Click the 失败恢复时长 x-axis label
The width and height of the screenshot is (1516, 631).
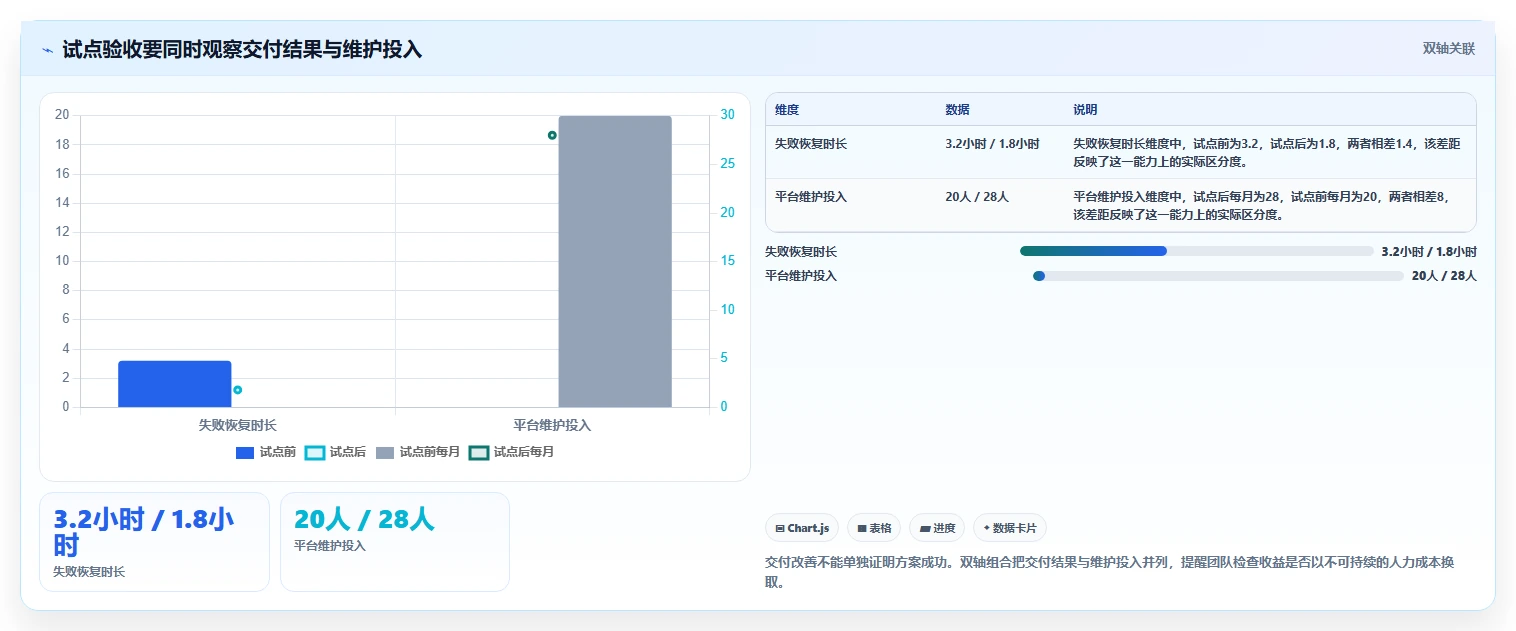pyautogui.click(x=238, y=425)
